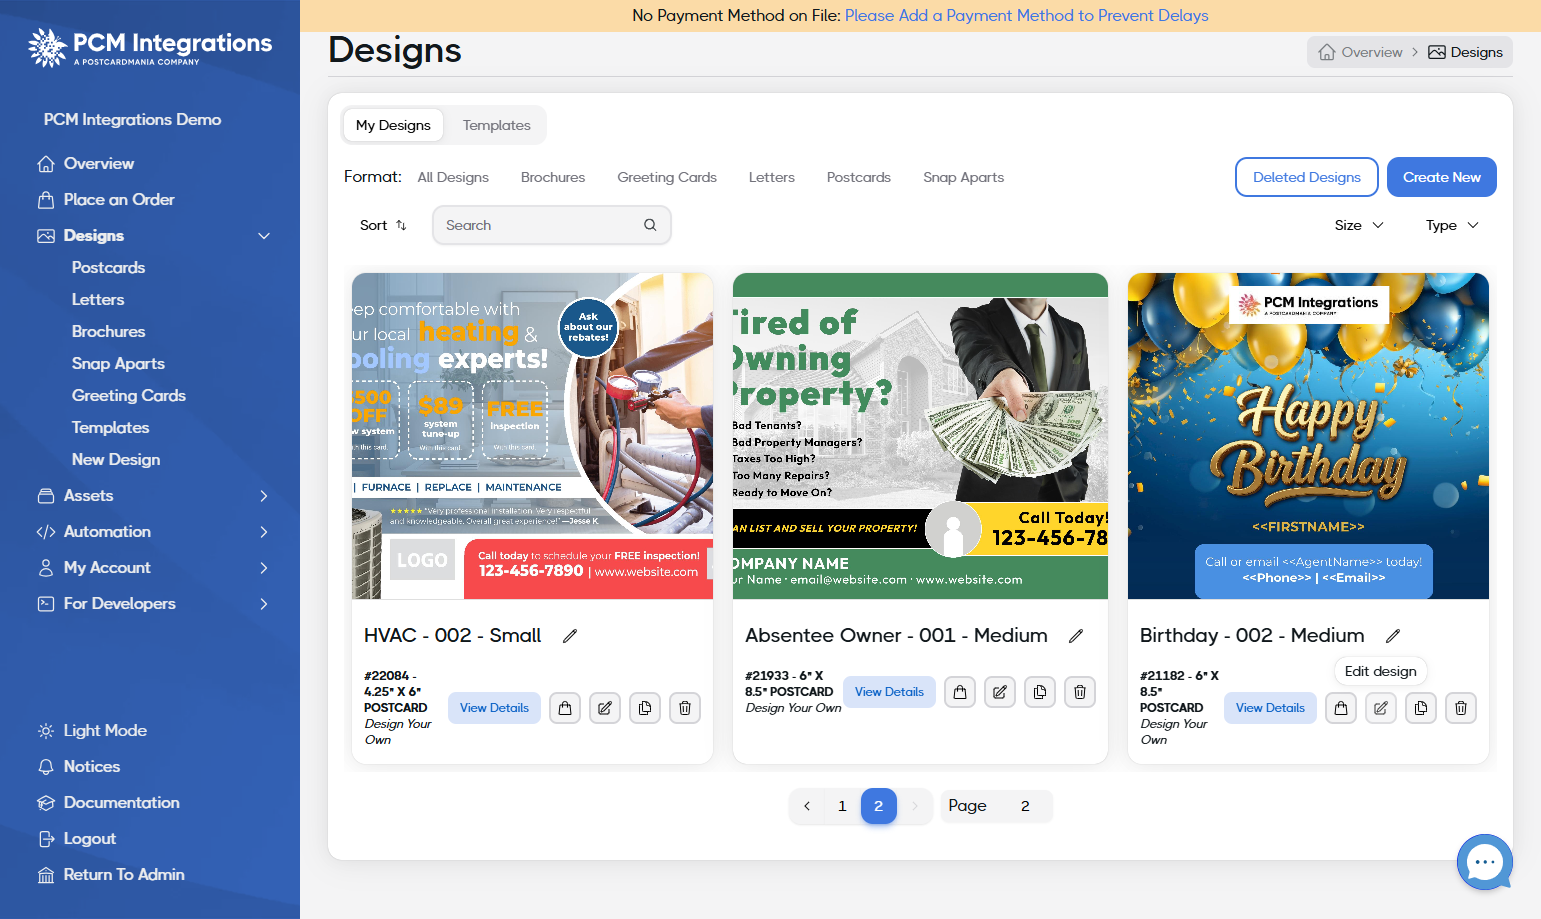
Task: Go to previous page arrow in pagination
Action: coord(807,806)
